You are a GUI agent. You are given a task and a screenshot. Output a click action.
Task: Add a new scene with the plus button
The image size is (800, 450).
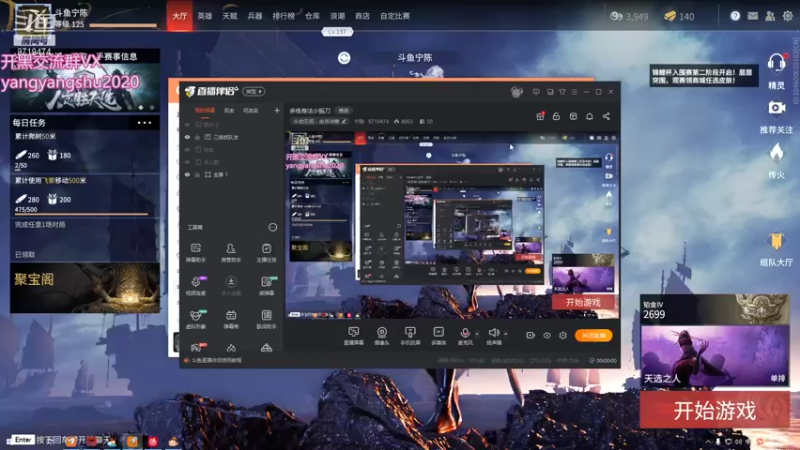click(x=277, y=110)
